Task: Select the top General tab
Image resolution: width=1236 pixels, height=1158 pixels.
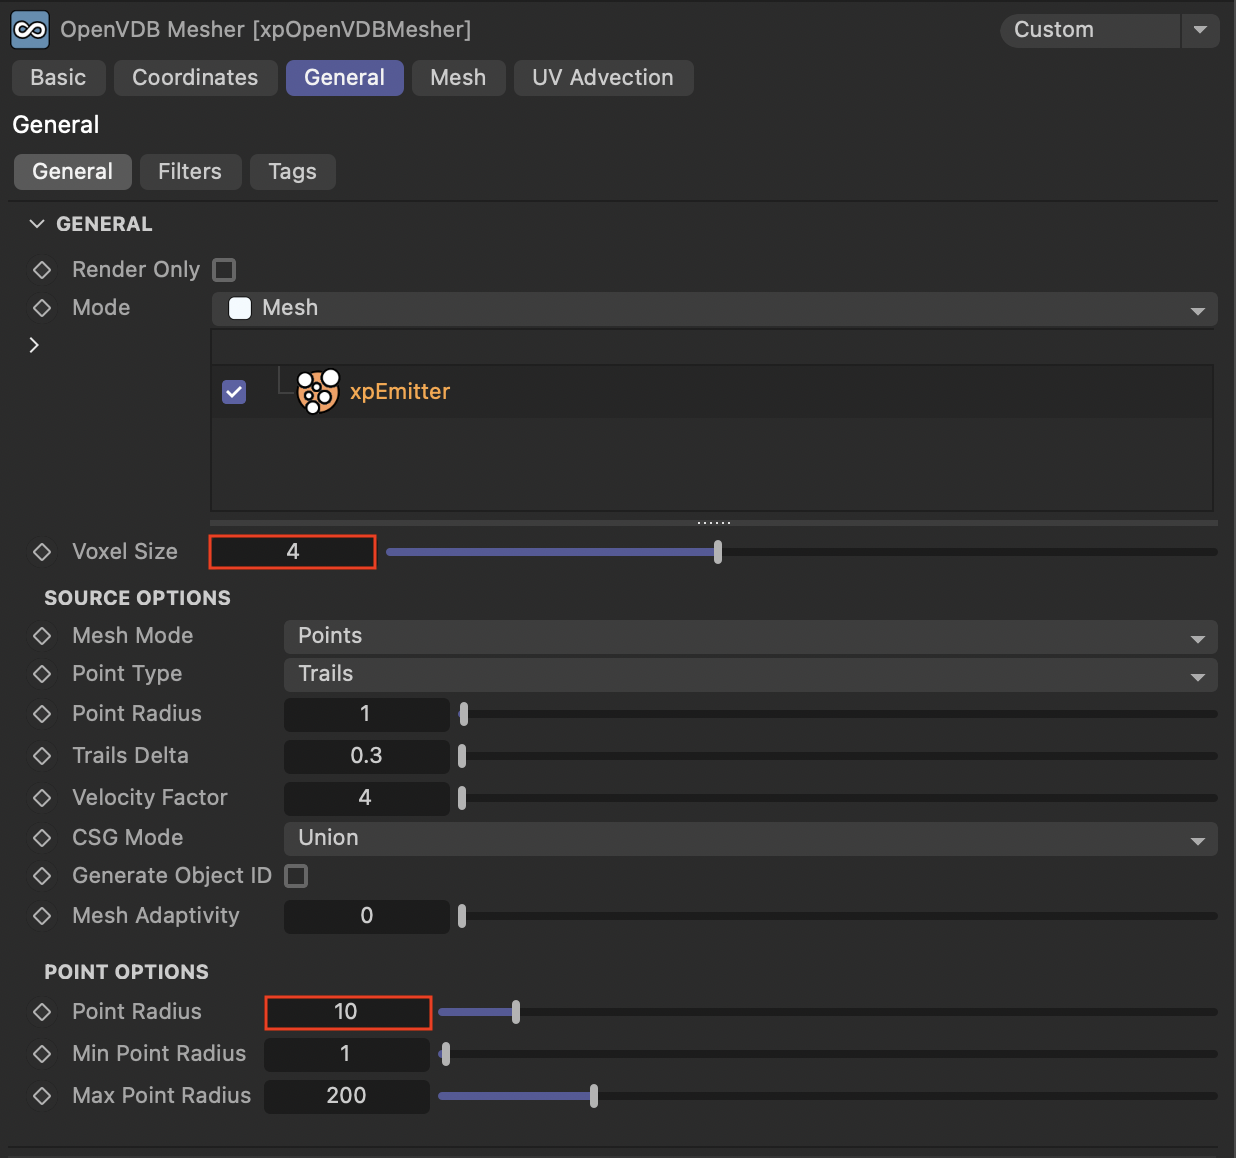Action: pyautogui.click(x=345, y=78)
